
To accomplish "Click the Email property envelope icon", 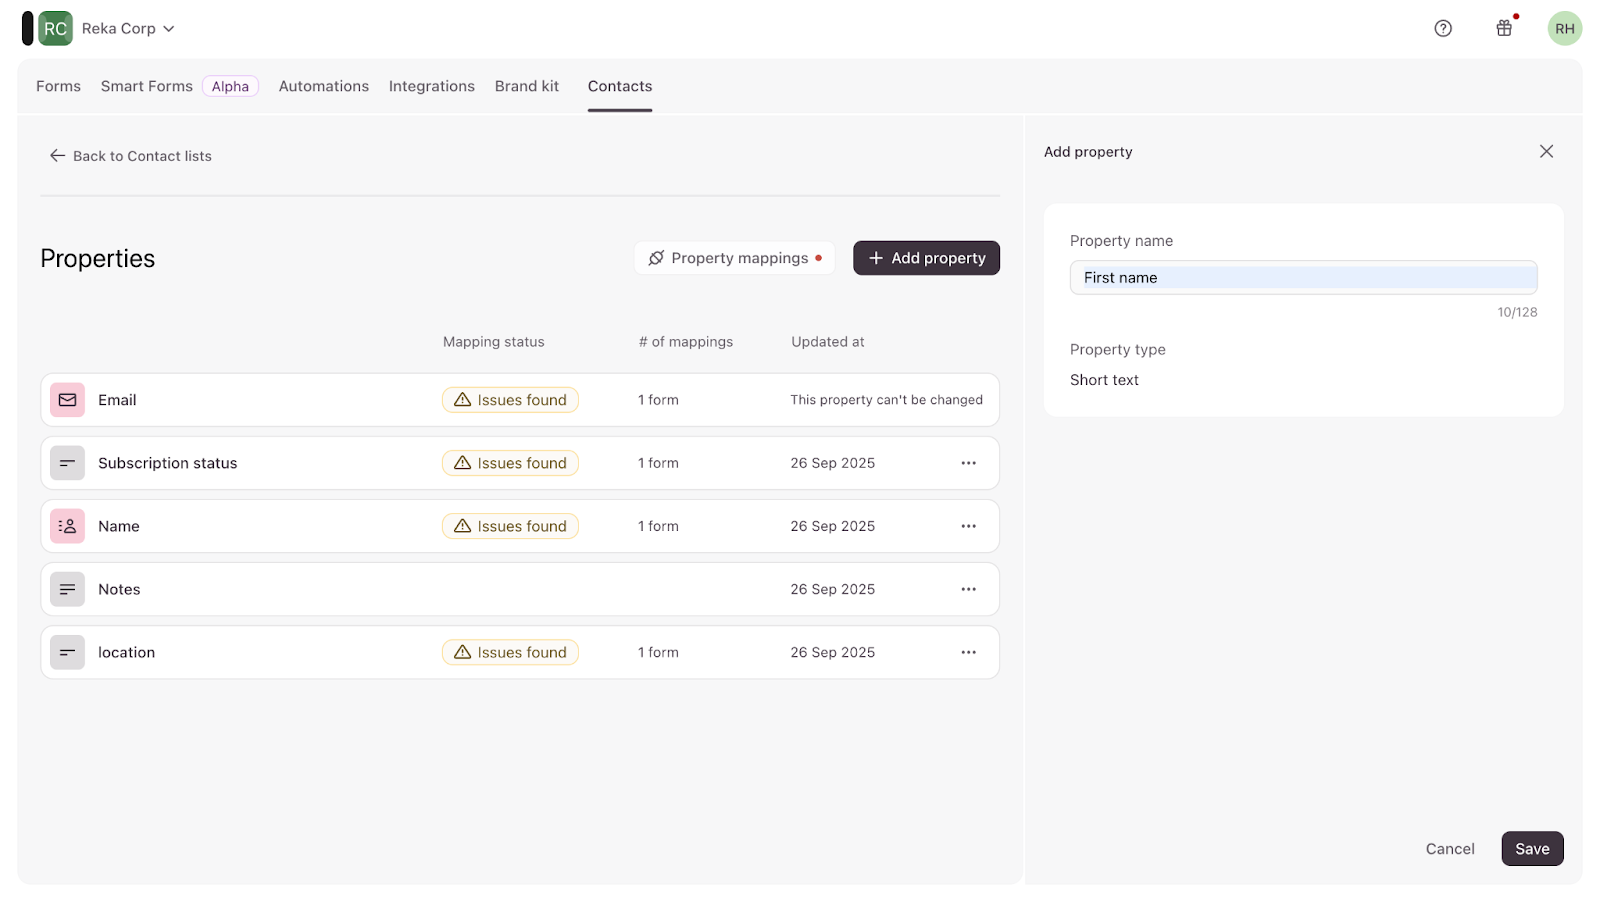I will [67, 400].
